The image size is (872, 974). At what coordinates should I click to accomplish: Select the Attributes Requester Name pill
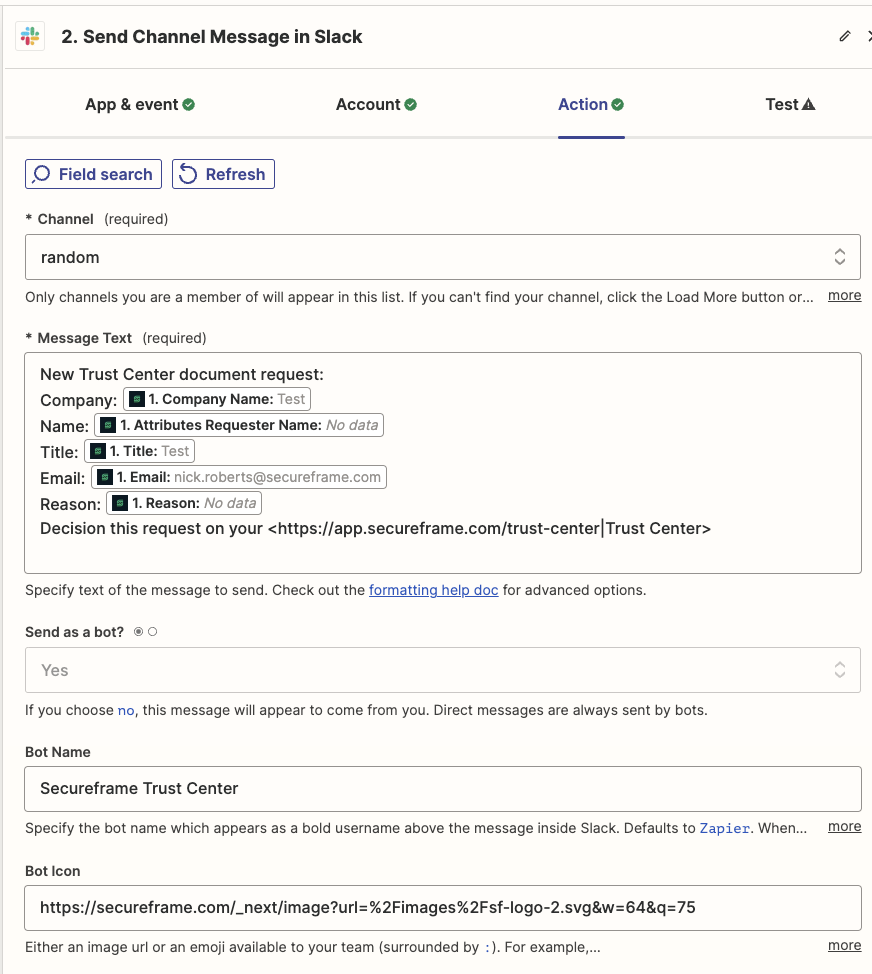238,425
